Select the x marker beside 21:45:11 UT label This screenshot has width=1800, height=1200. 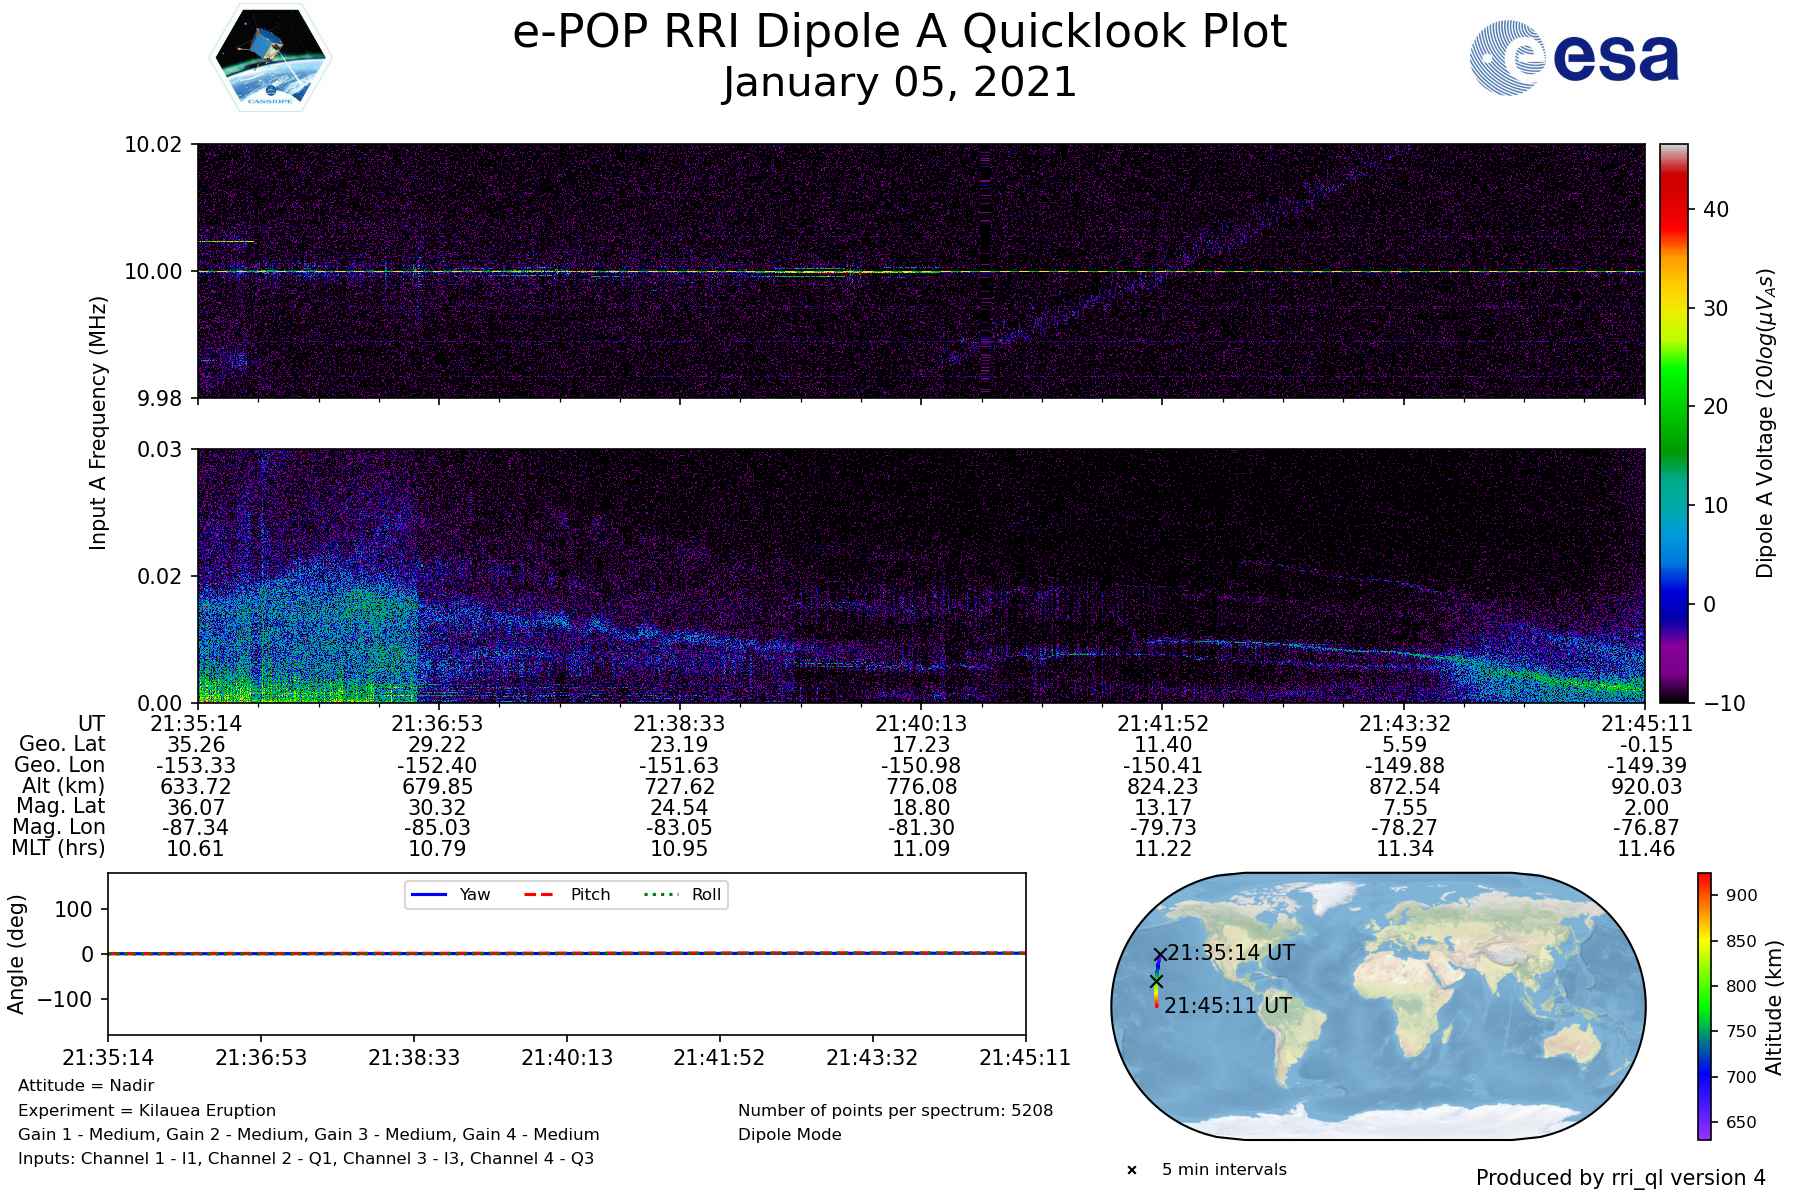[x=1156, y=982]
